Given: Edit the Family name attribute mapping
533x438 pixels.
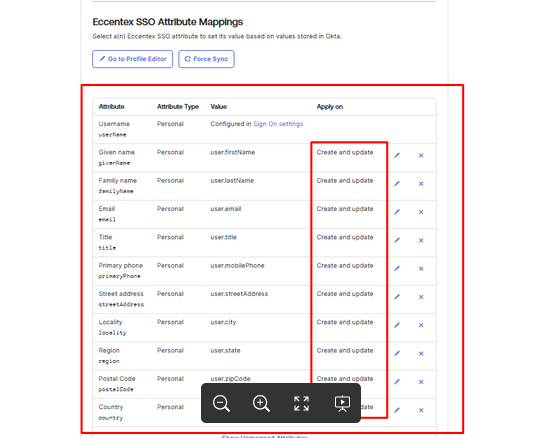Looking at the screenshot, I should point(397,183).
